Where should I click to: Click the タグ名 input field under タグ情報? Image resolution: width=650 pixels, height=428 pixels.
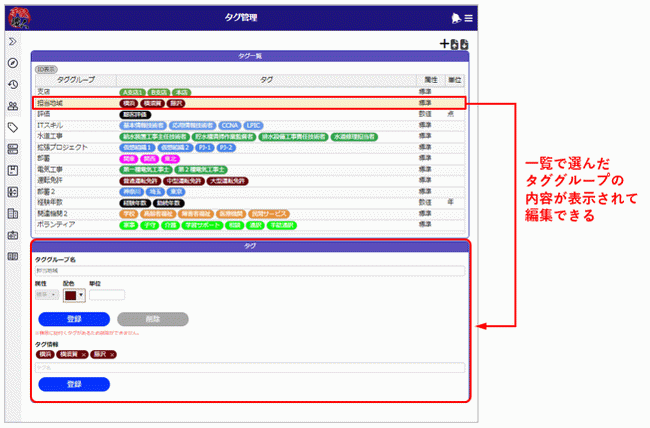pos(250,367)
